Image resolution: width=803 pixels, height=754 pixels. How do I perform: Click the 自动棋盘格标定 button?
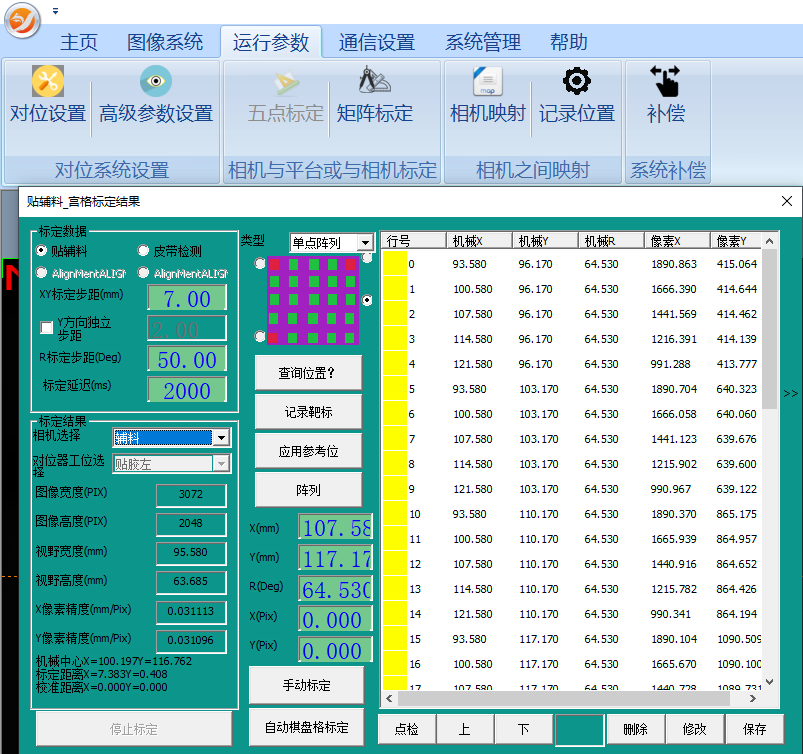click(x=305, y=727)
